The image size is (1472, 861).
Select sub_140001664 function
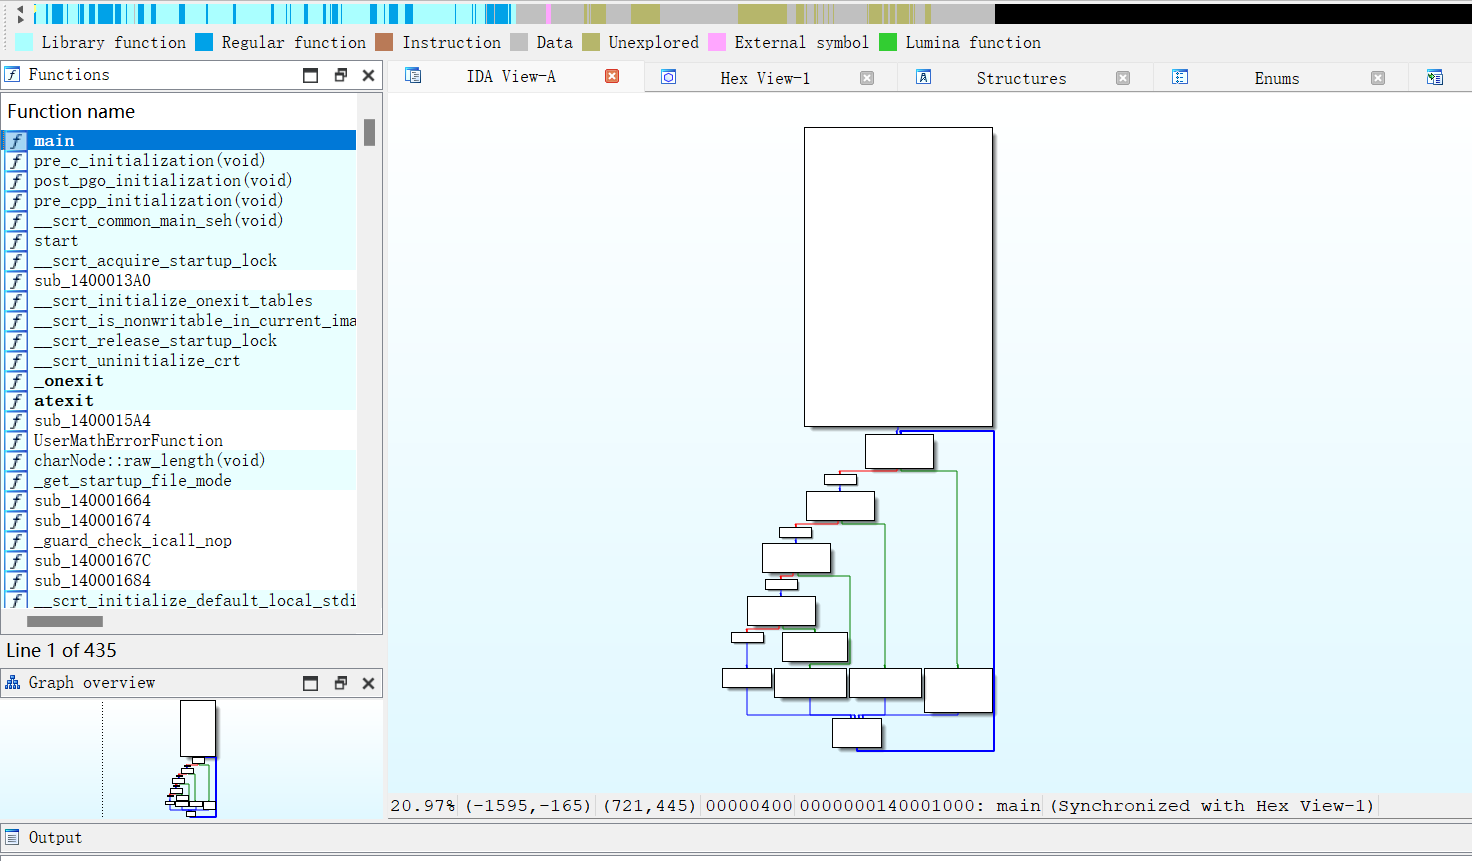pyautogui.click(x=180, y=500)
